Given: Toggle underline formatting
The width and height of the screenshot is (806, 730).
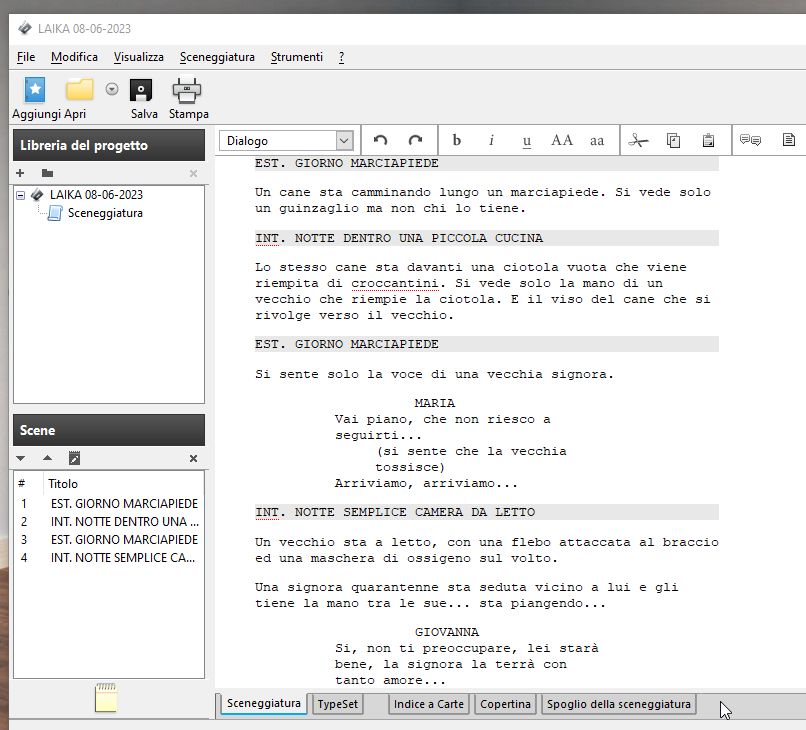Looking at the screenshot, I should [526, 141].
